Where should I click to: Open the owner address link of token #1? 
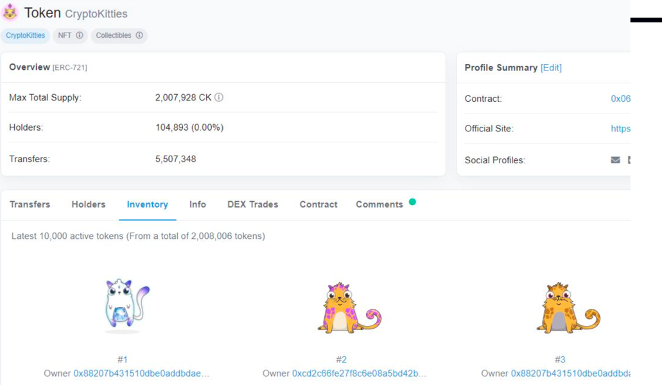click(x=141, y=373)
